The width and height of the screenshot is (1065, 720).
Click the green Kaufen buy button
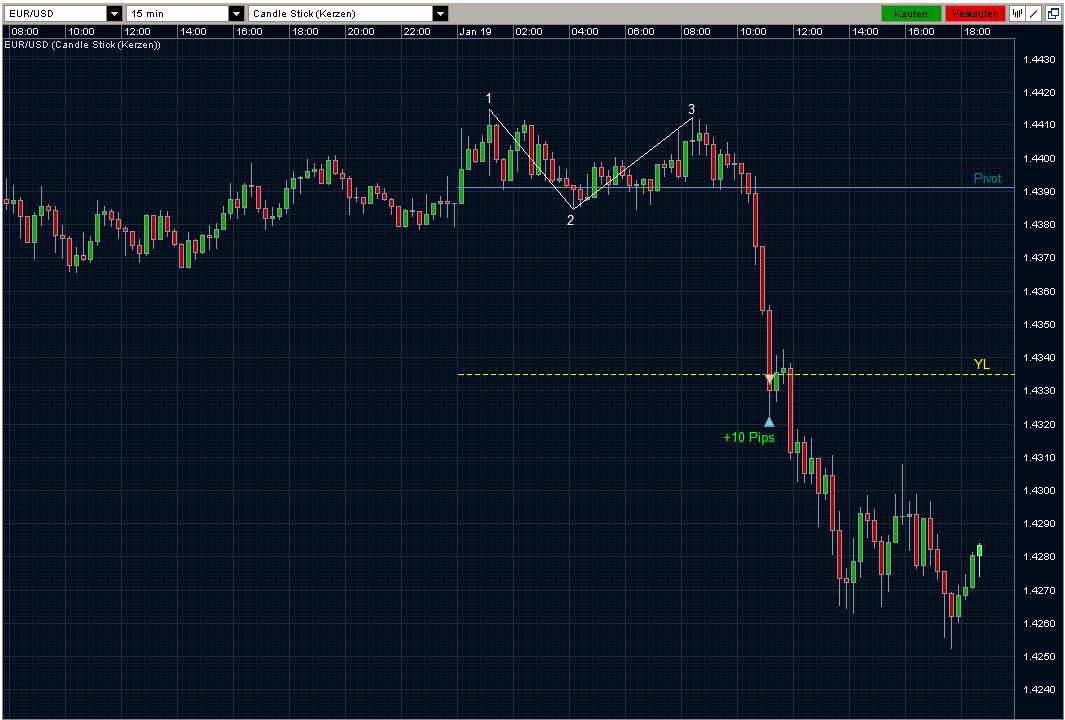click(911, 14)
